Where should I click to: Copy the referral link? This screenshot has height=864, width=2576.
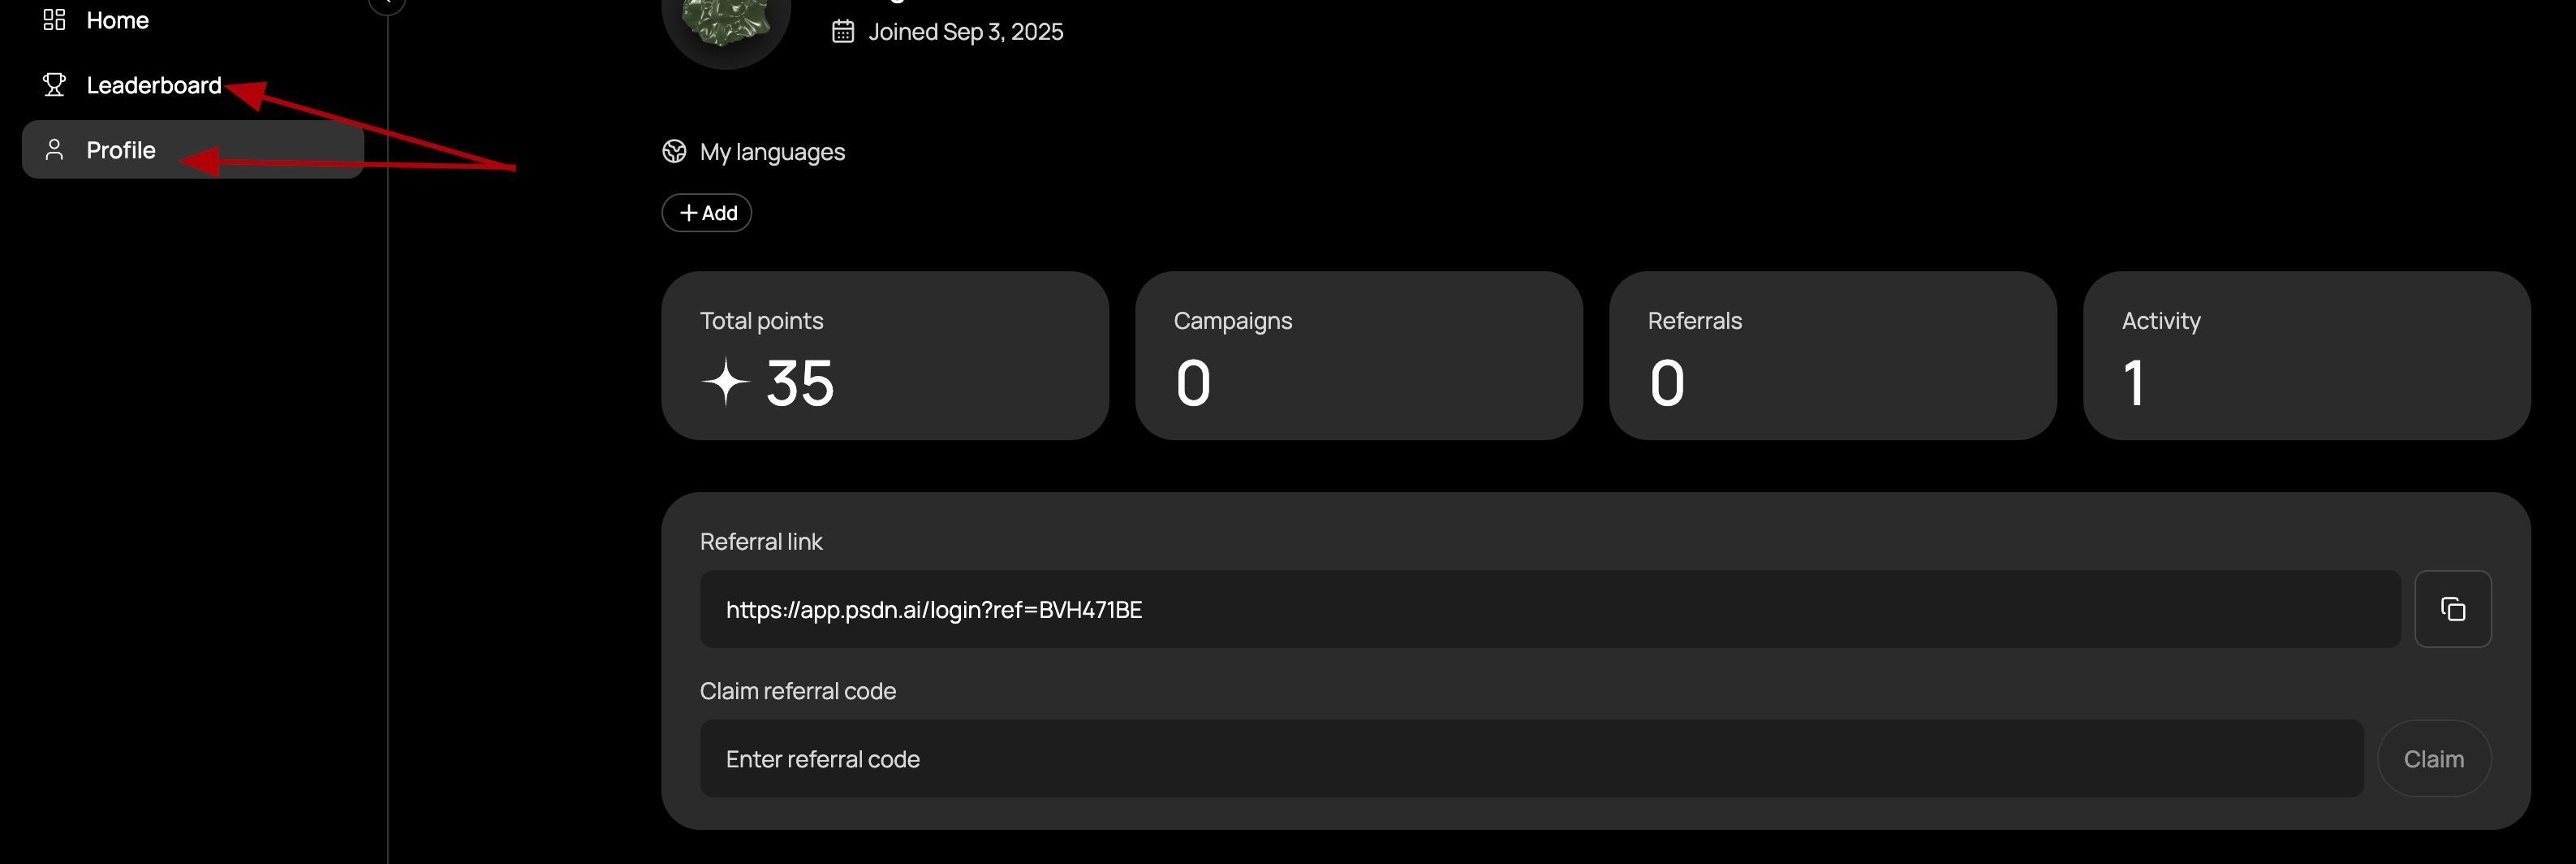[x=2453, y=609]
